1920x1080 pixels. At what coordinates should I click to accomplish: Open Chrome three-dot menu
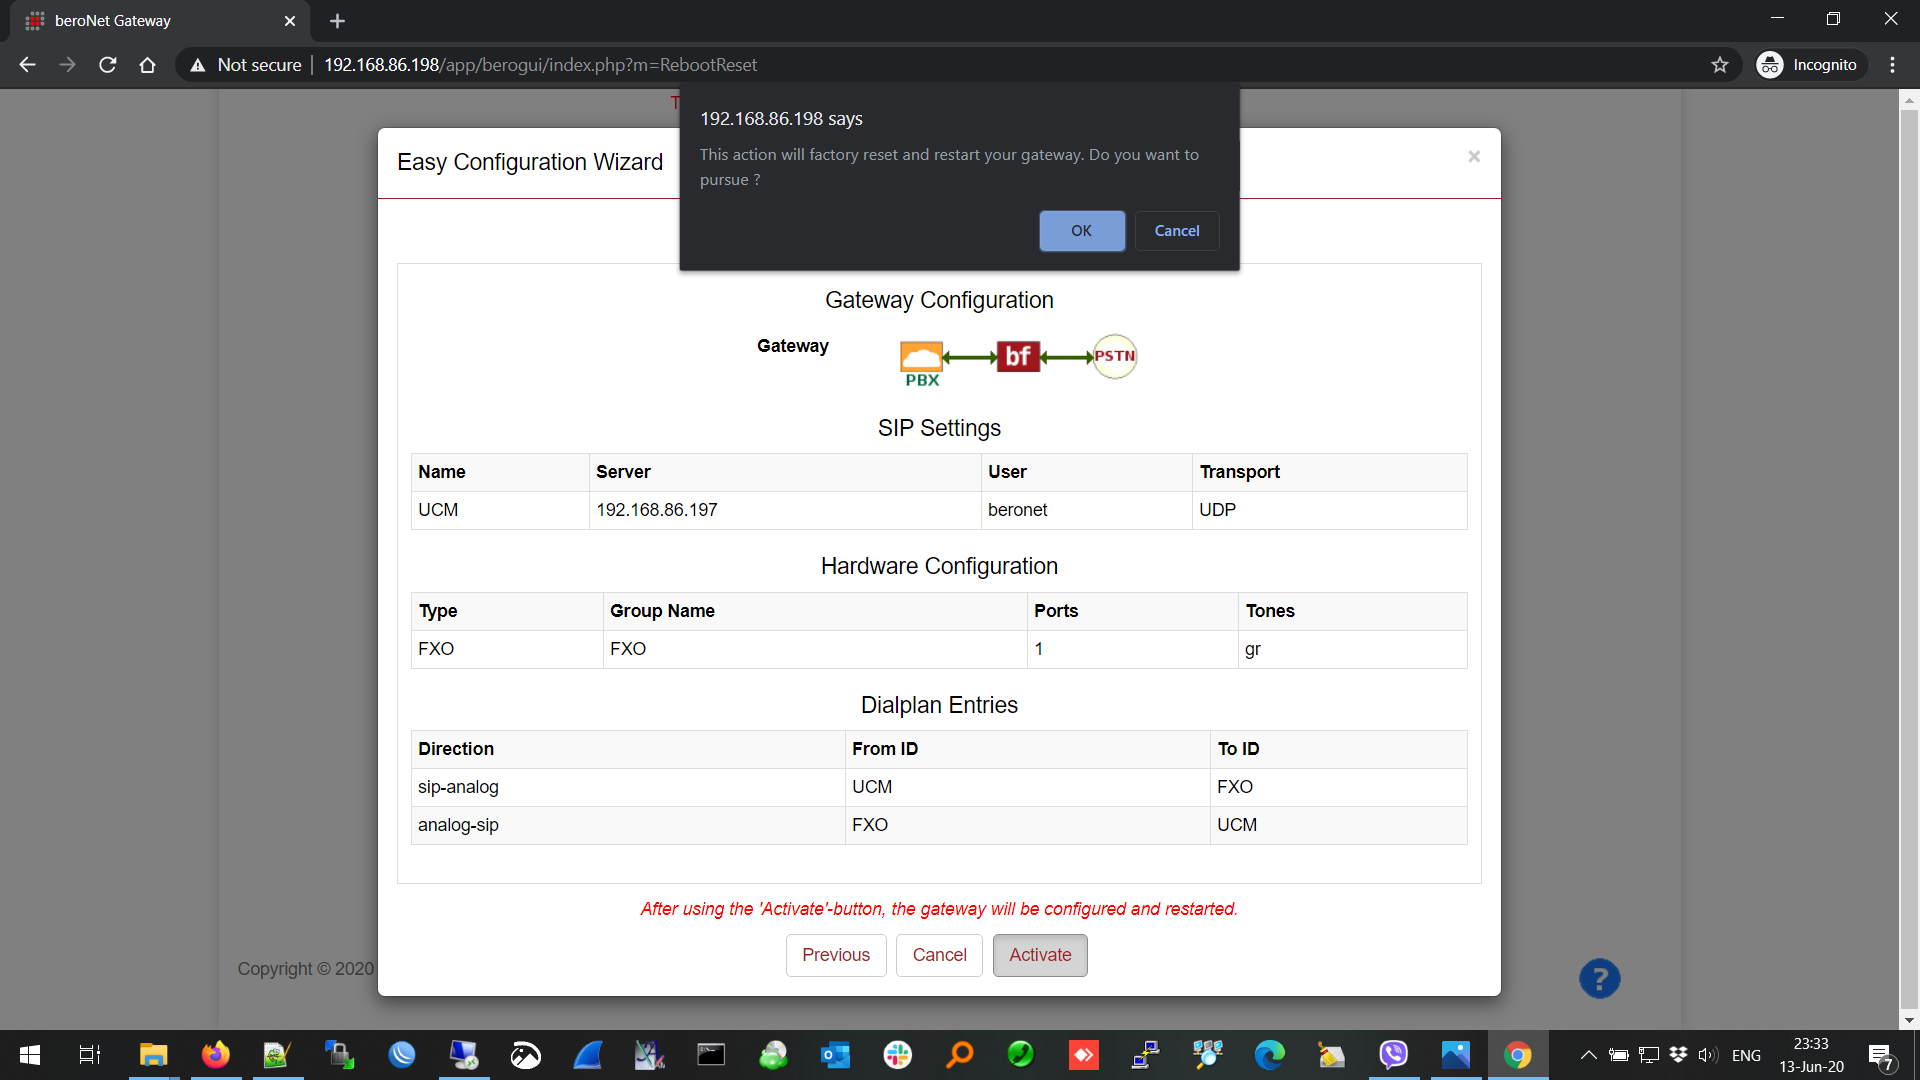click(1892, 65)
